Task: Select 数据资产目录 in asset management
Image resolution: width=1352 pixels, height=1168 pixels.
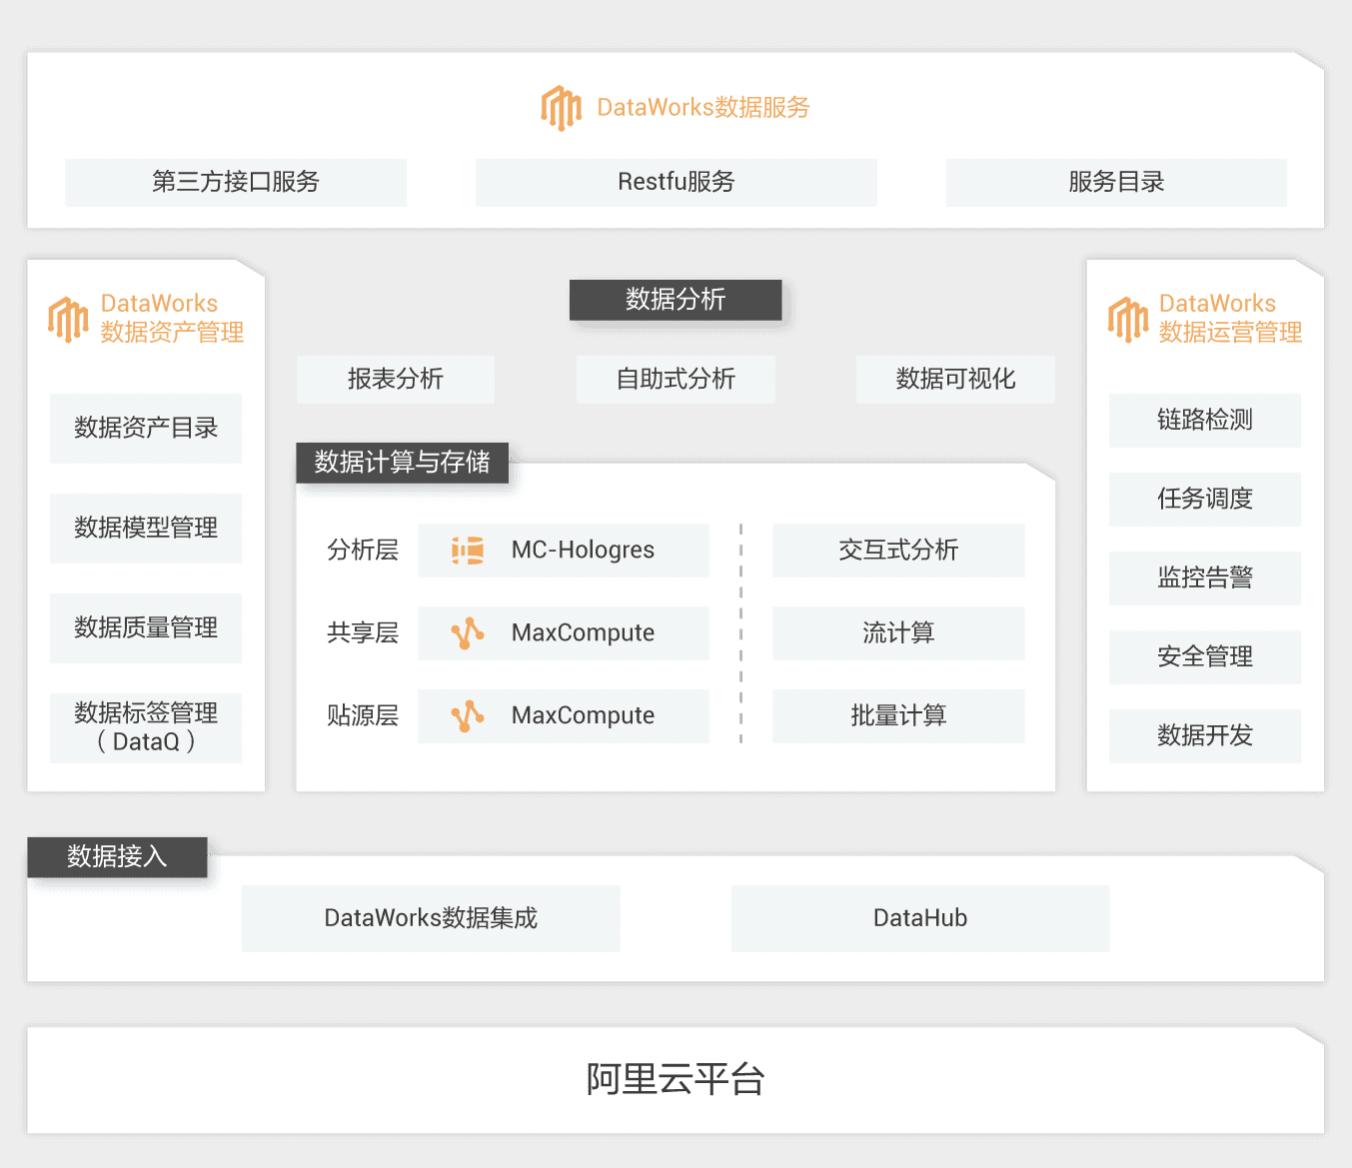Action: [146, 428]
